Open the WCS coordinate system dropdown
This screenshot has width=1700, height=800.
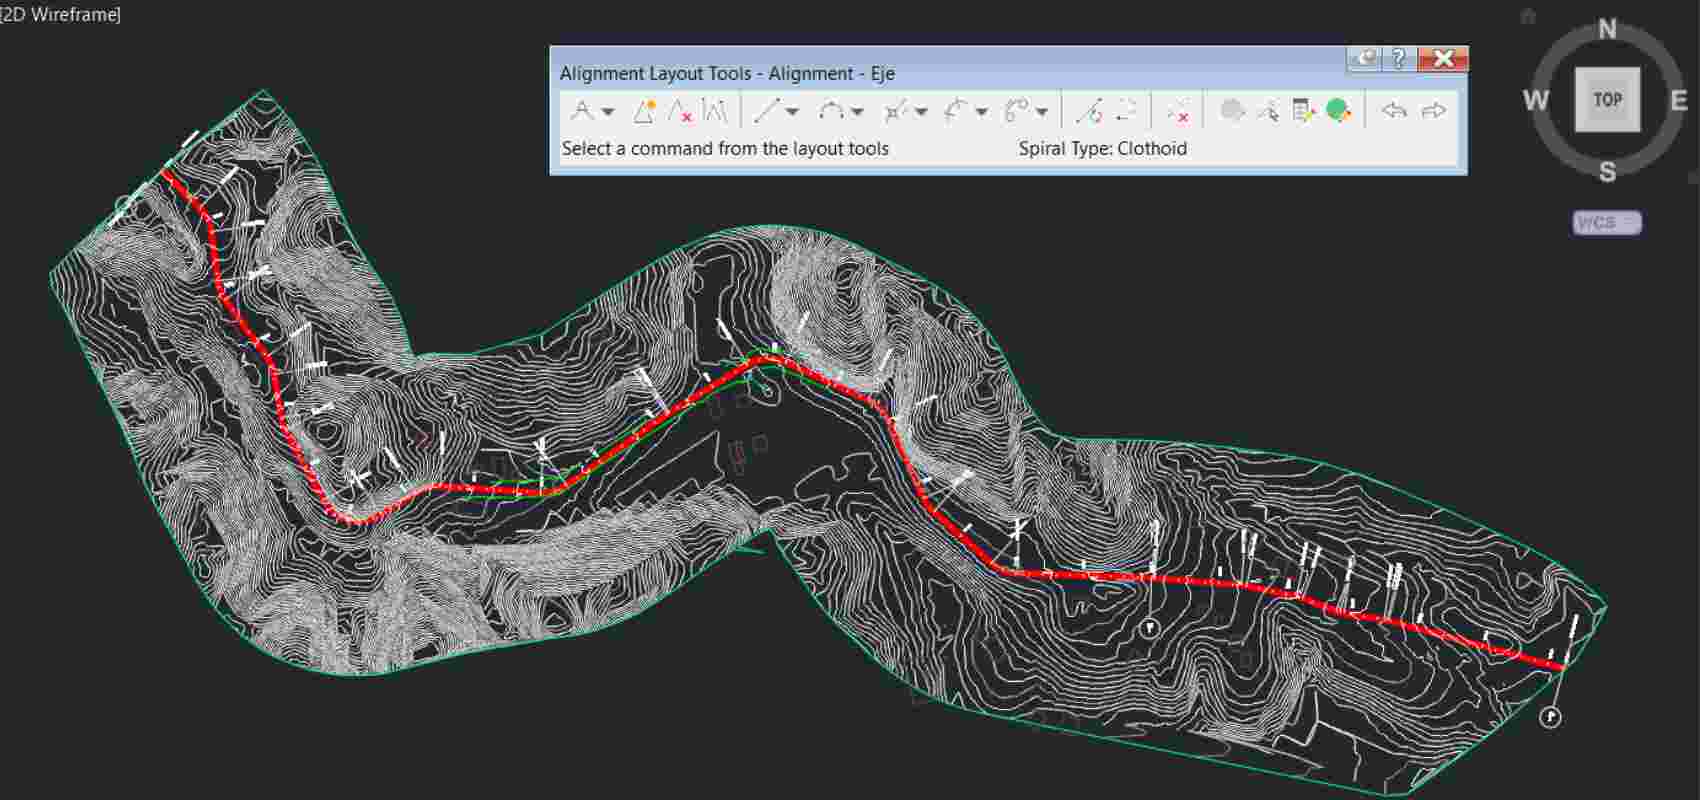click(1606, 223)
